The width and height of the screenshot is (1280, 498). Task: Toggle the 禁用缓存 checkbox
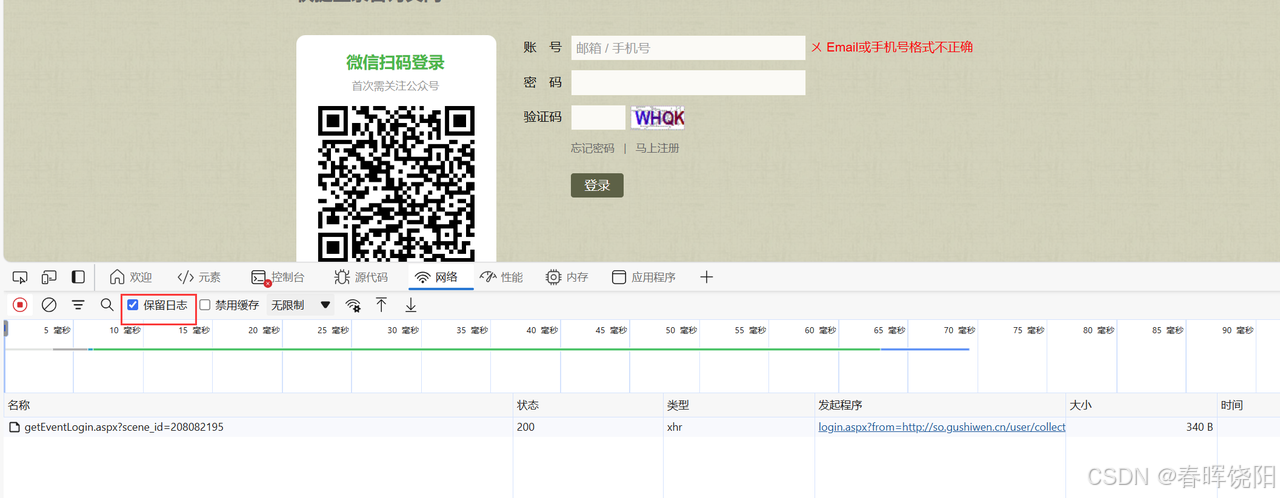205,305
